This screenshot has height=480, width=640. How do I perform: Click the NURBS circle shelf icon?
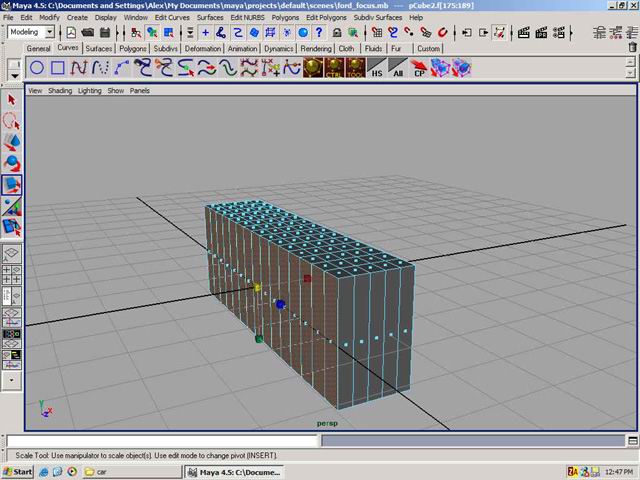[x=36, y=68]
